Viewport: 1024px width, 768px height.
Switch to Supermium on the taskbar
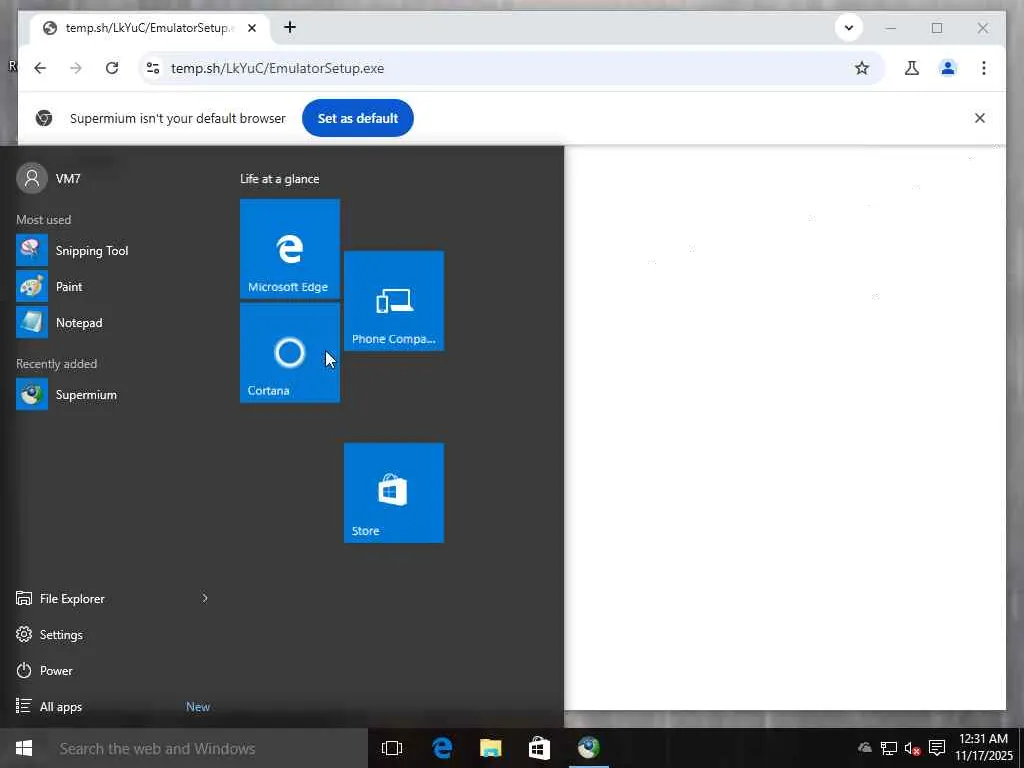(588, 748)
